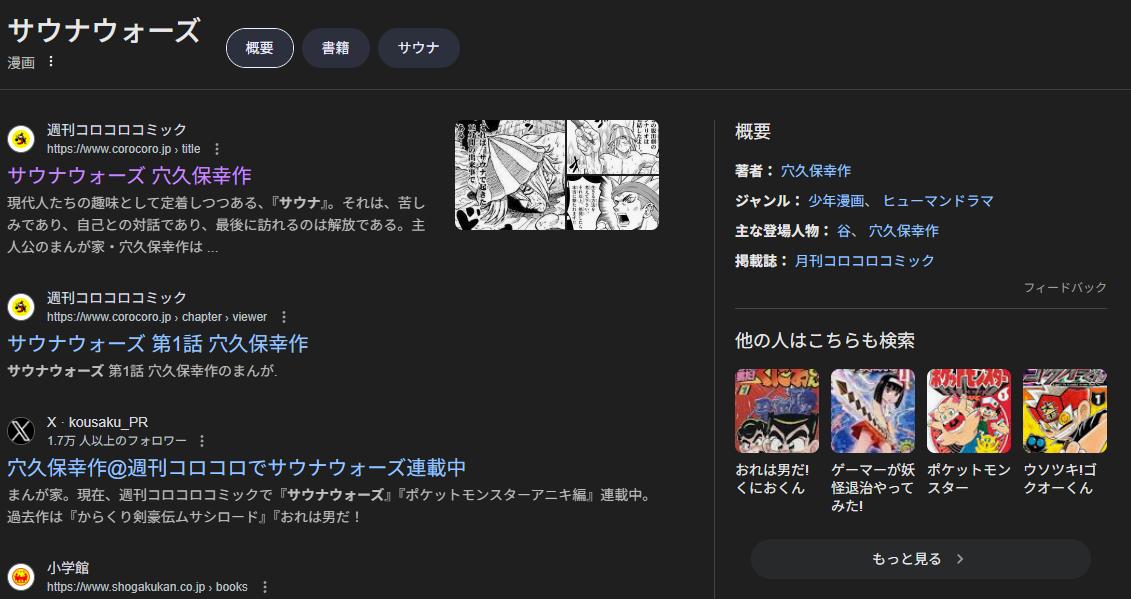Screen dimensions: 1131x599
Task: Switch to the サウナ tab
Action: 418,48
